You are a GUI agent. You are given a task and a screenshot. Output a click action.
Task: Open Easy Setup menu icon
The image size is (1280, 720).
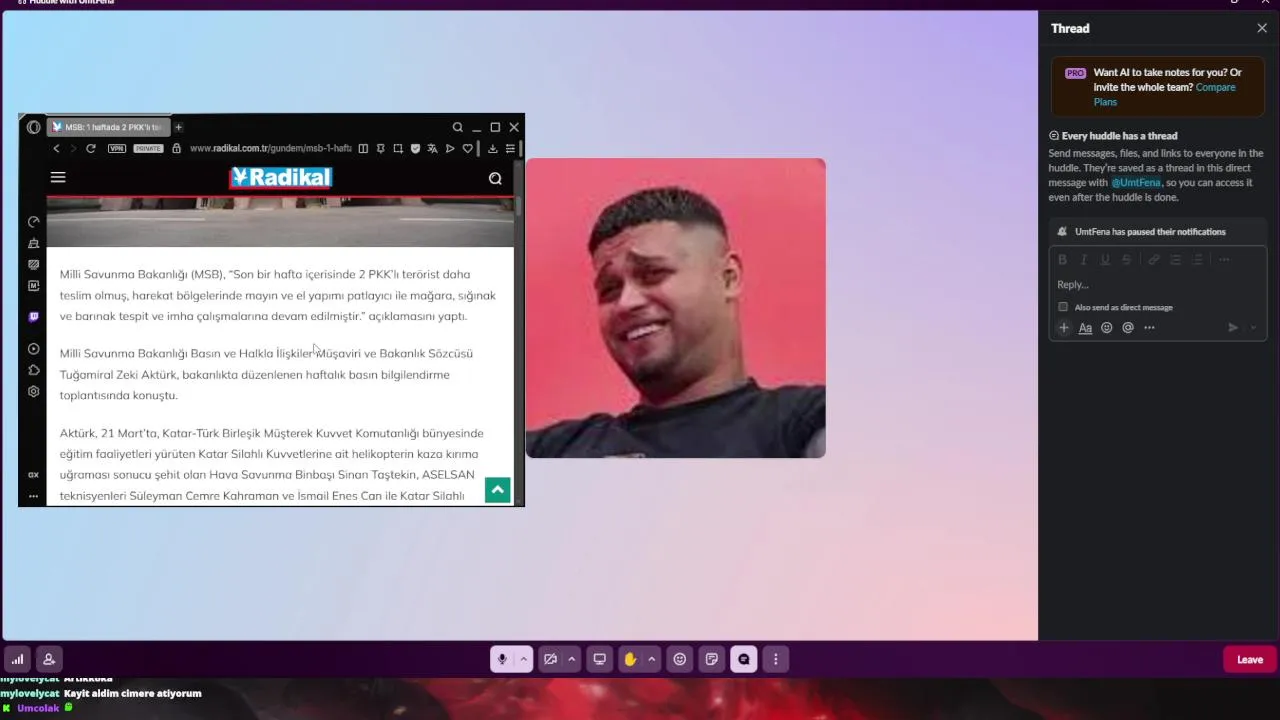510,148
